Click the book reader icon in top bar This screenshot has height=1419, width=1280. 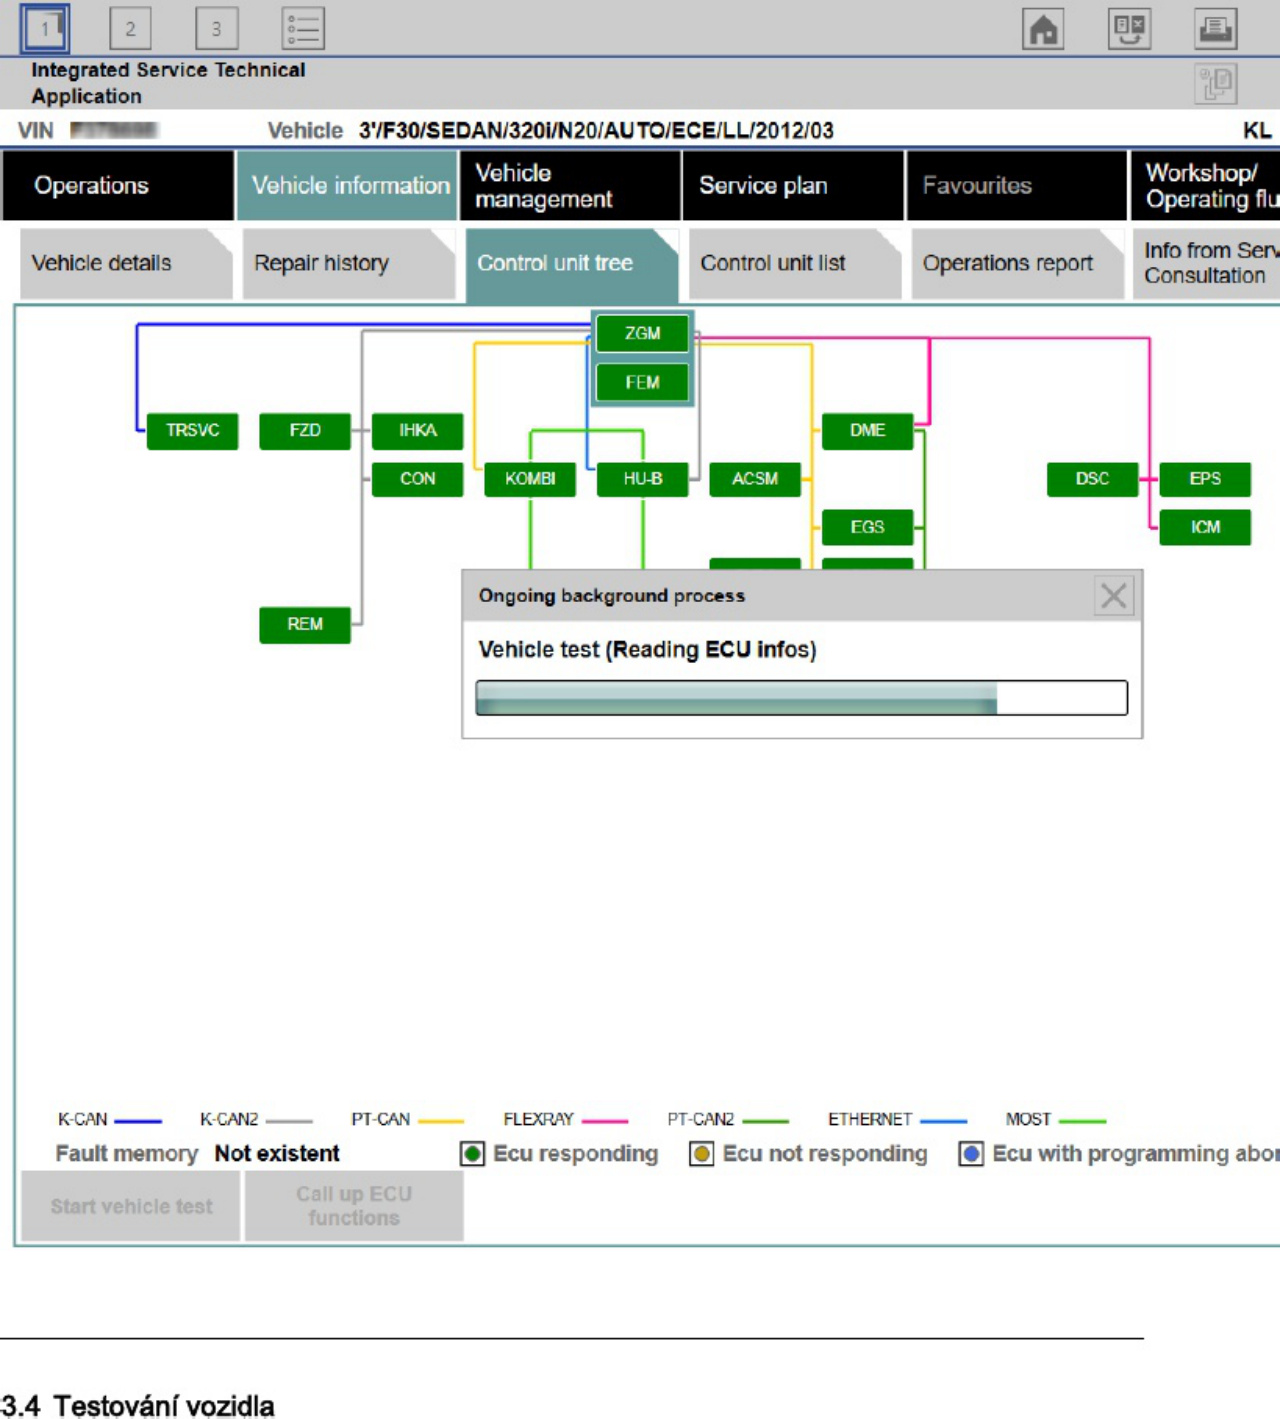click(1129, 29)
